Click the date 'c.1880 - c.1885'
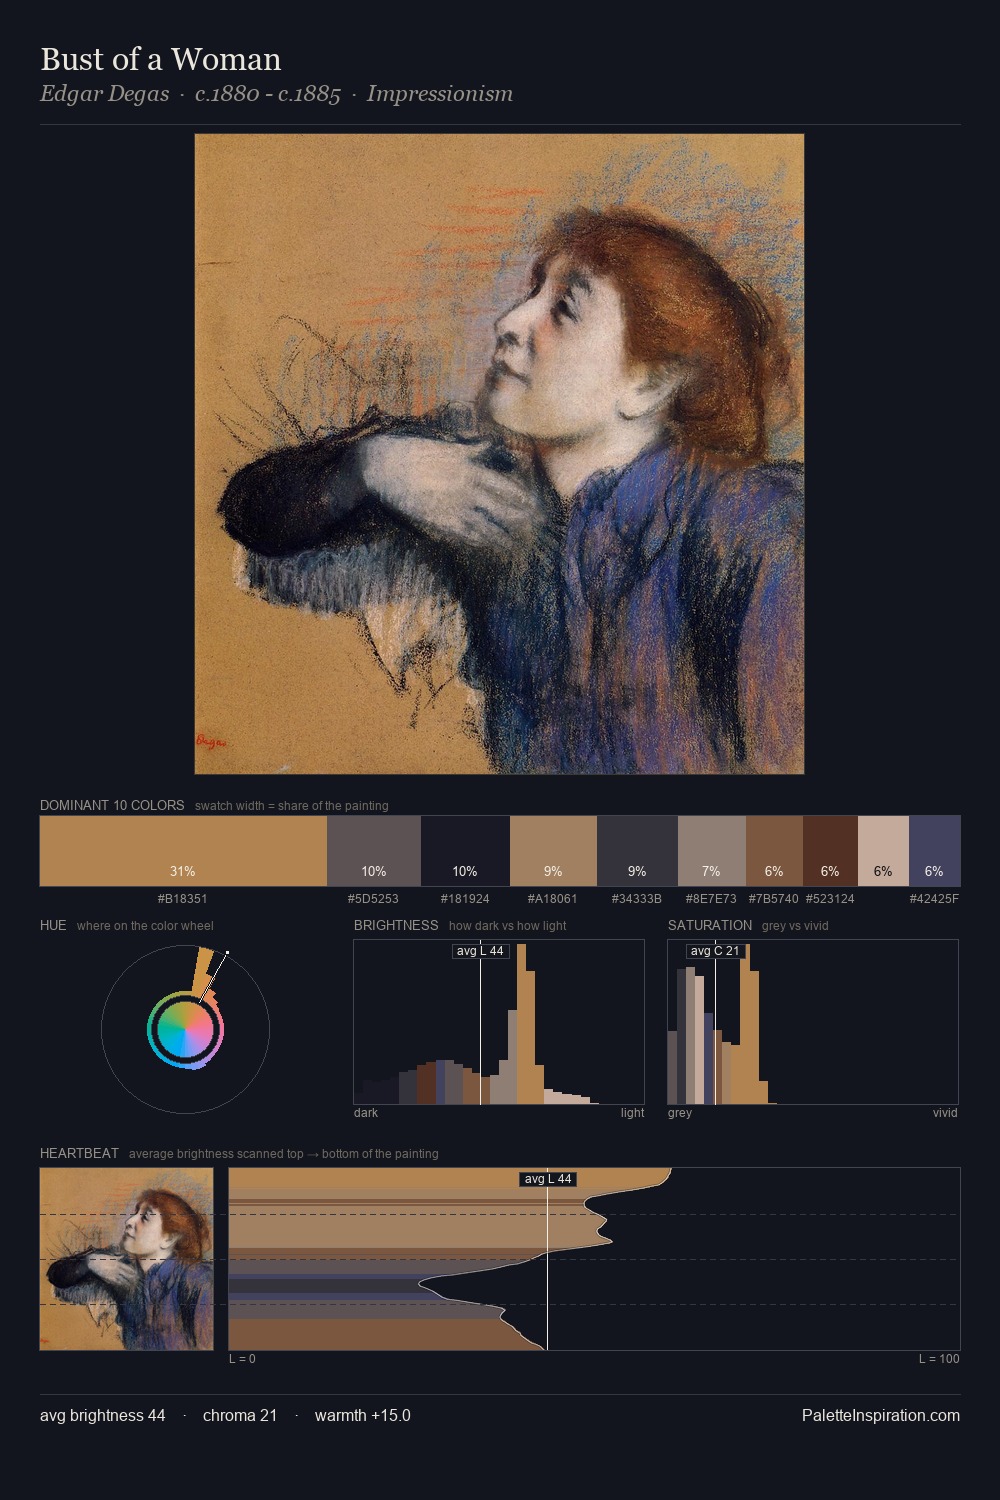This screenshot has height=1500, width=1000. 268,94
